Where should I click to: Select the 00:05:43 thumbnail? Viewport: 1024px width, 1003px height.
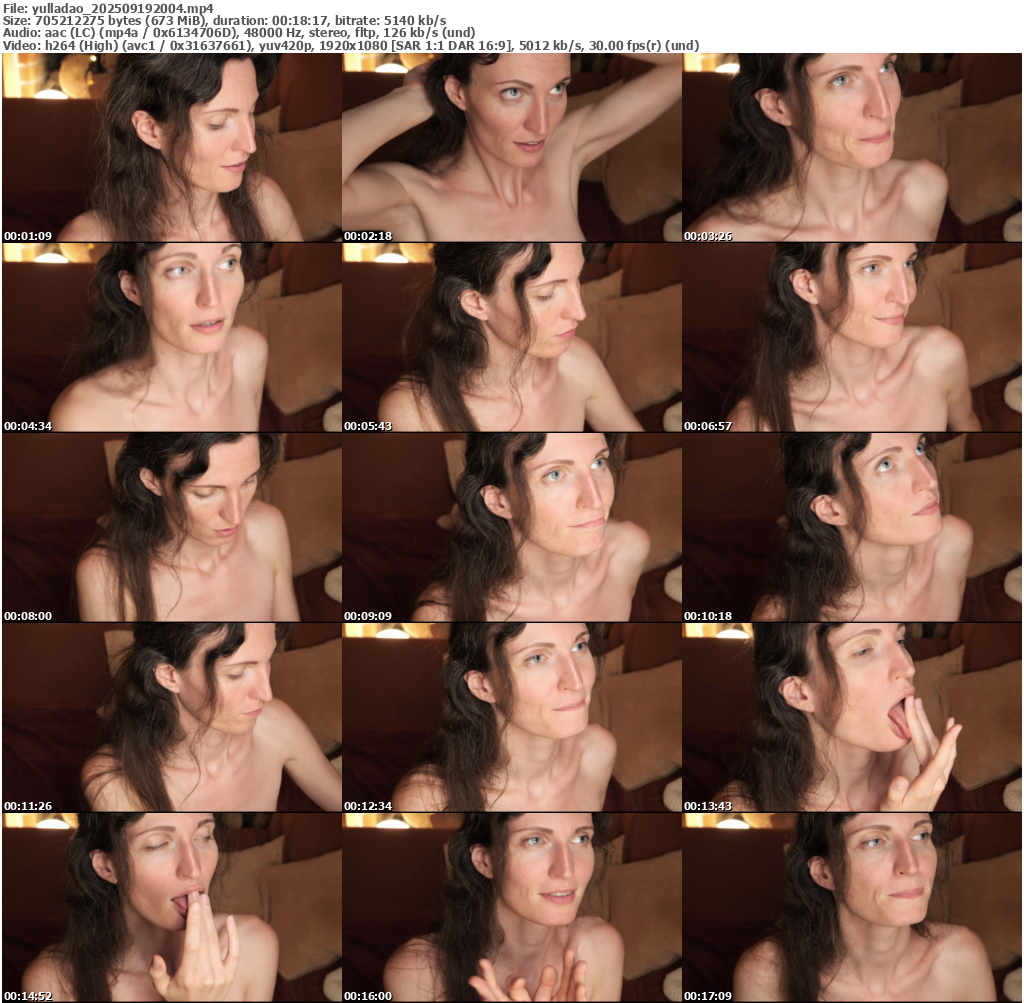511,337
